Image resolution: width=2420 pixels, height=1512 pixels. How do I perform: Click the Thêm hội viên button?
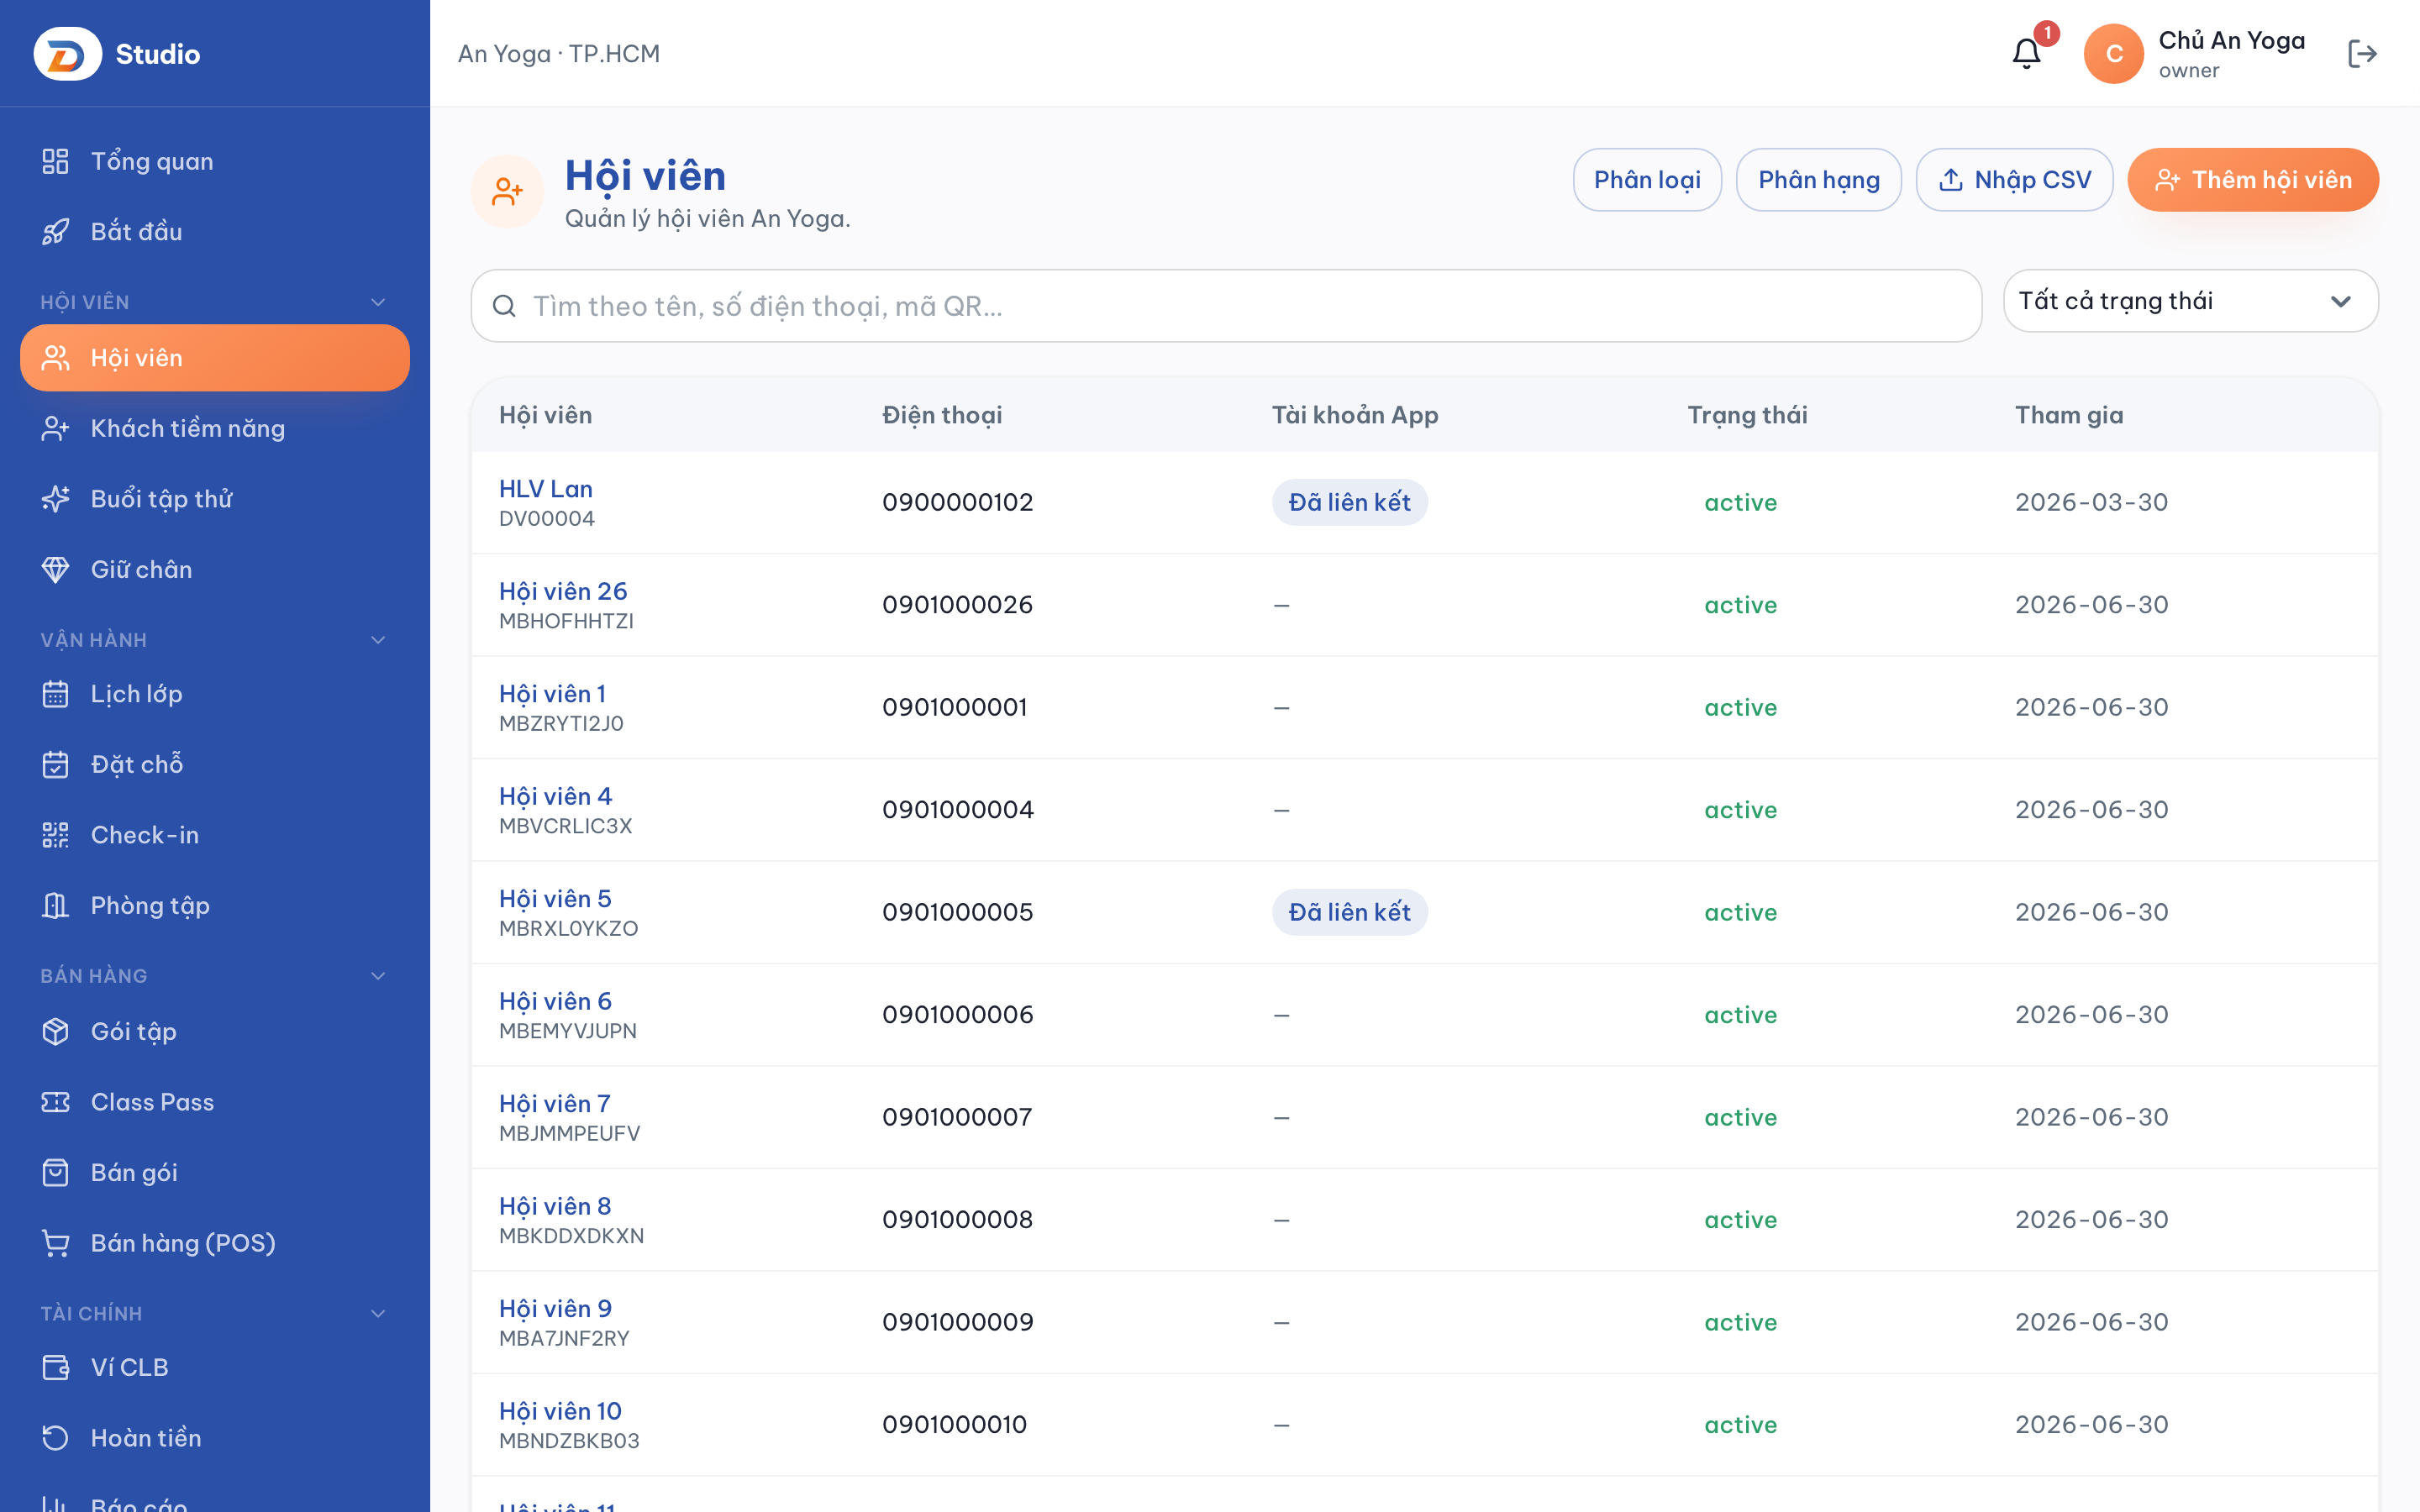click(2252, 180)
